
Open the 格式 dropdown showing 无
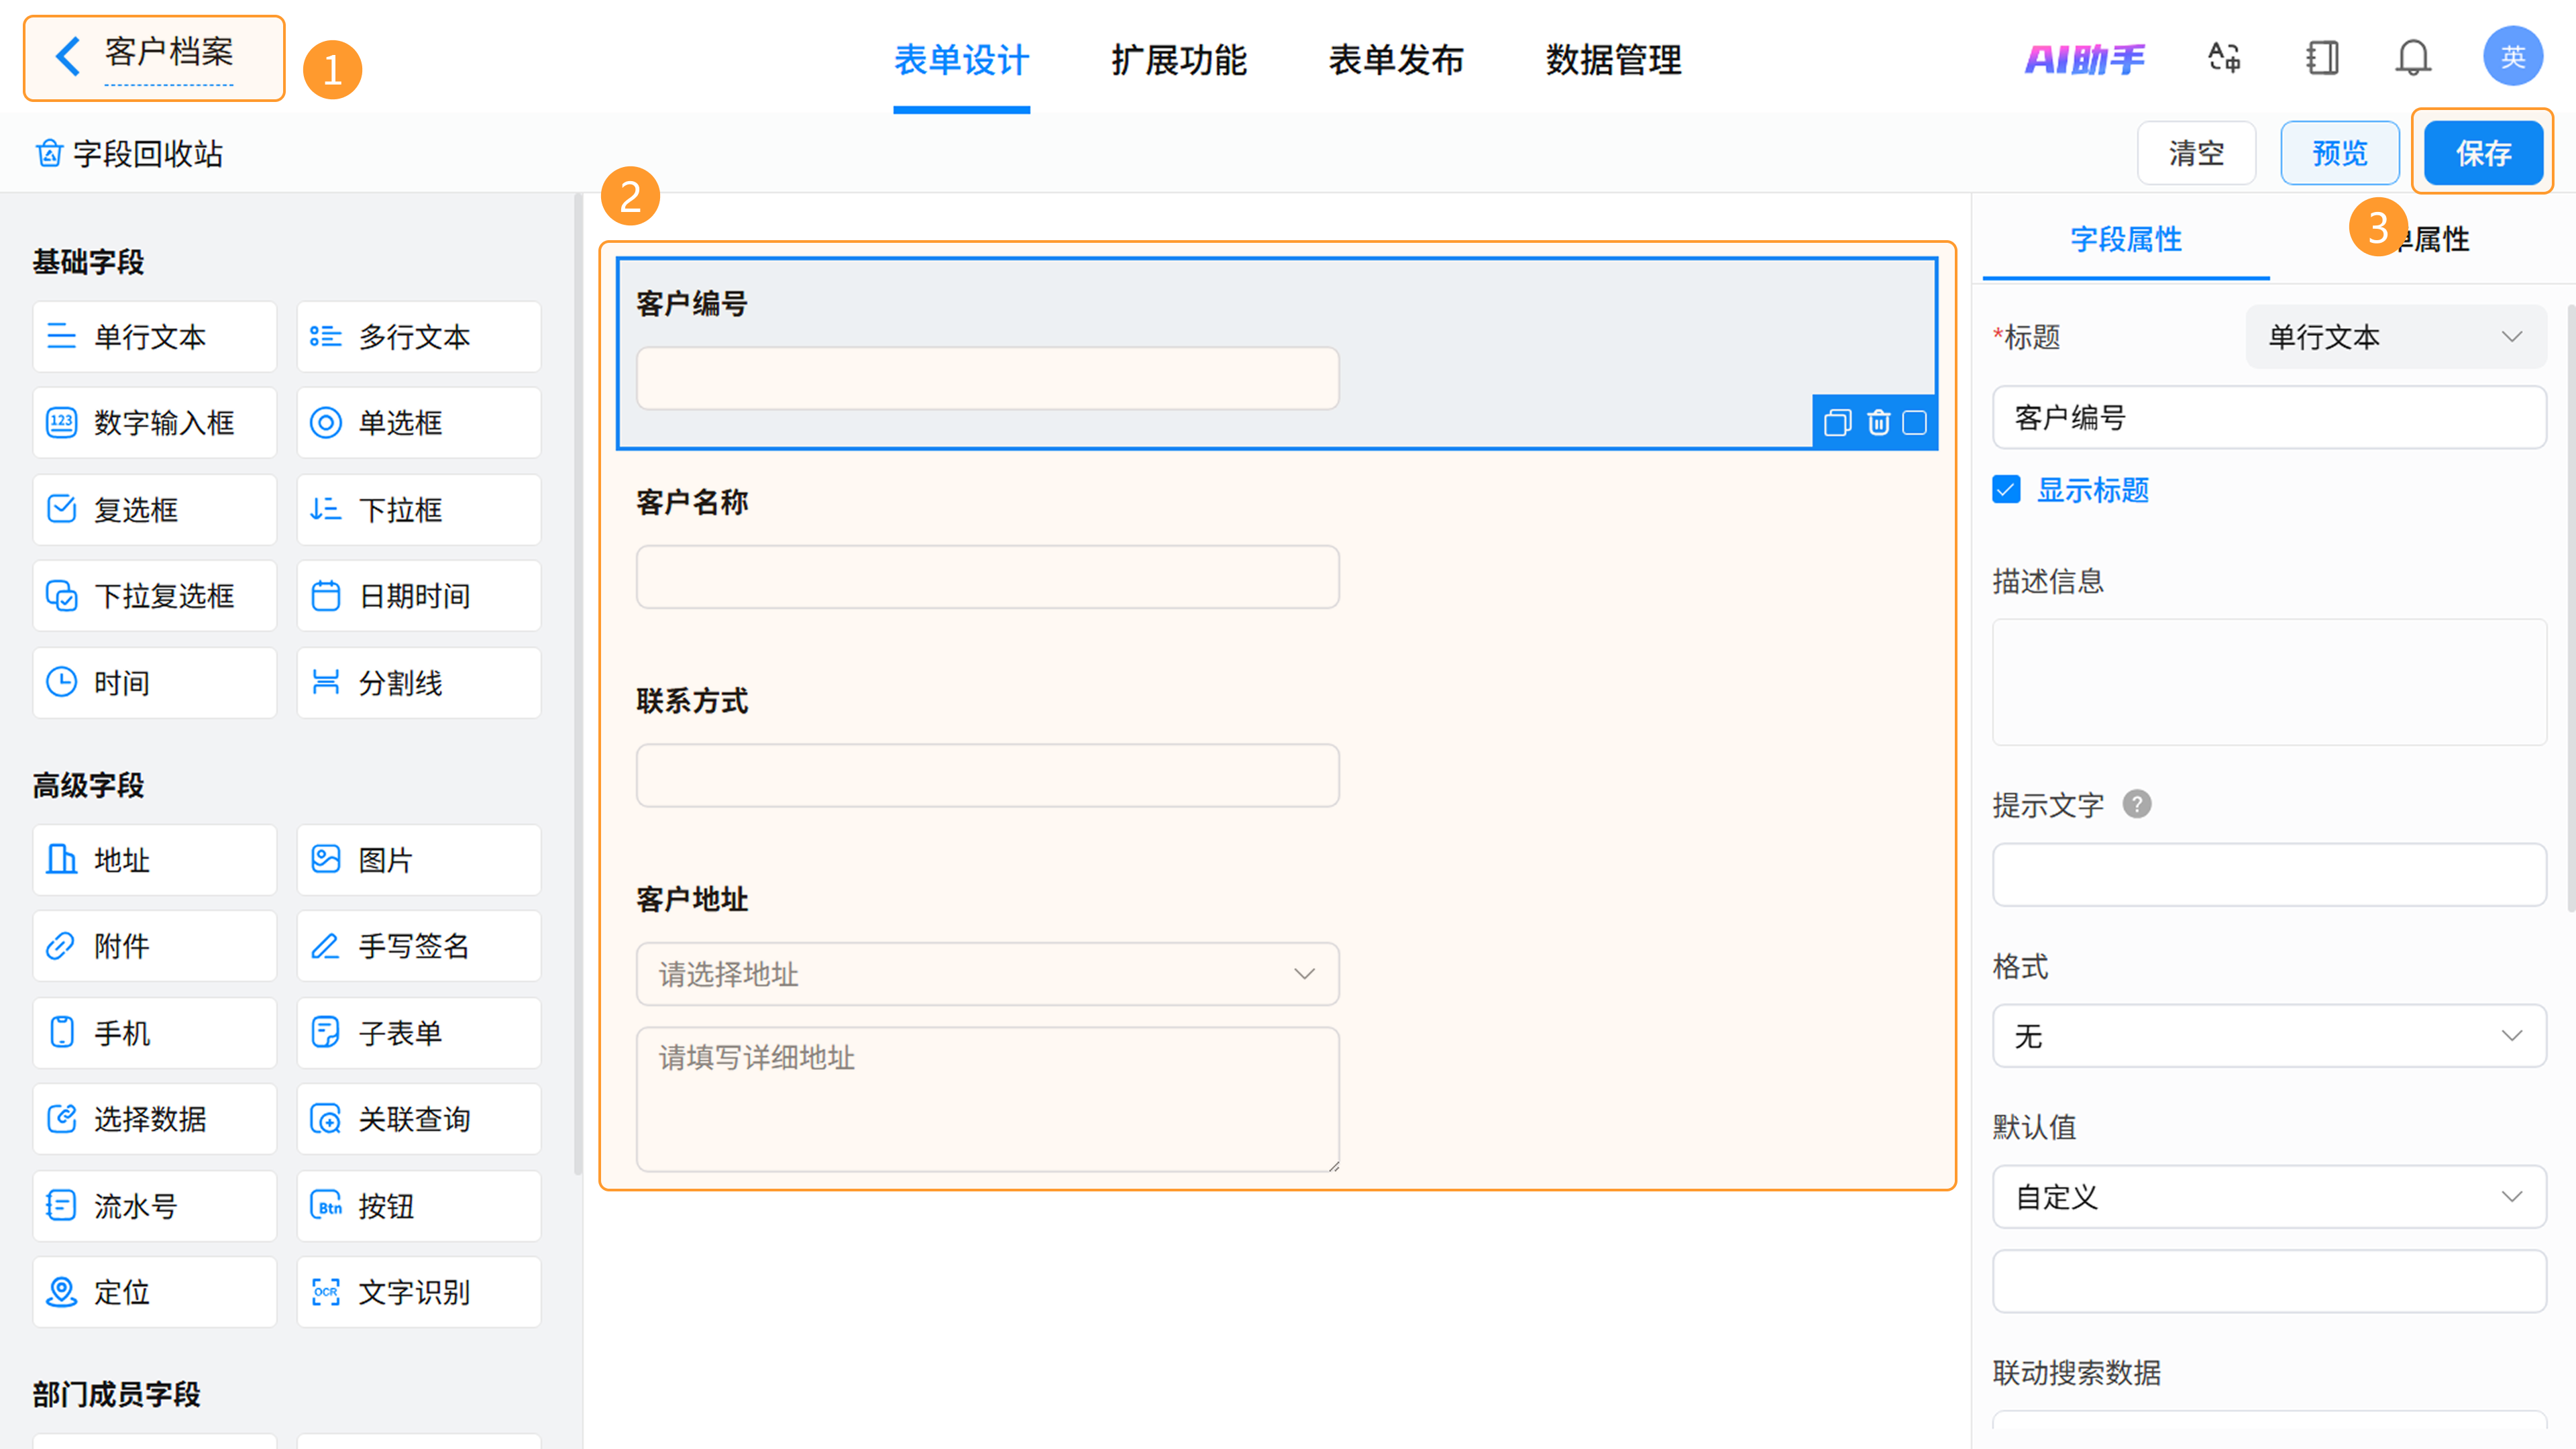2268,1036
